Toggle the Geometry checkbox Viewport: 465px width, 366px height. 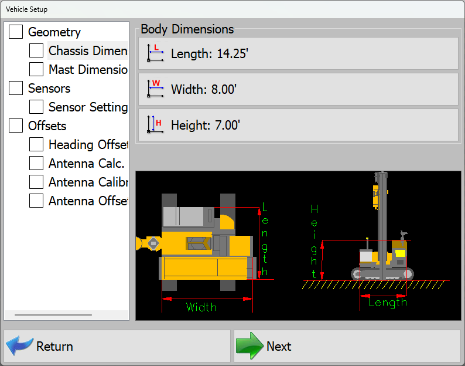[16, 32]
